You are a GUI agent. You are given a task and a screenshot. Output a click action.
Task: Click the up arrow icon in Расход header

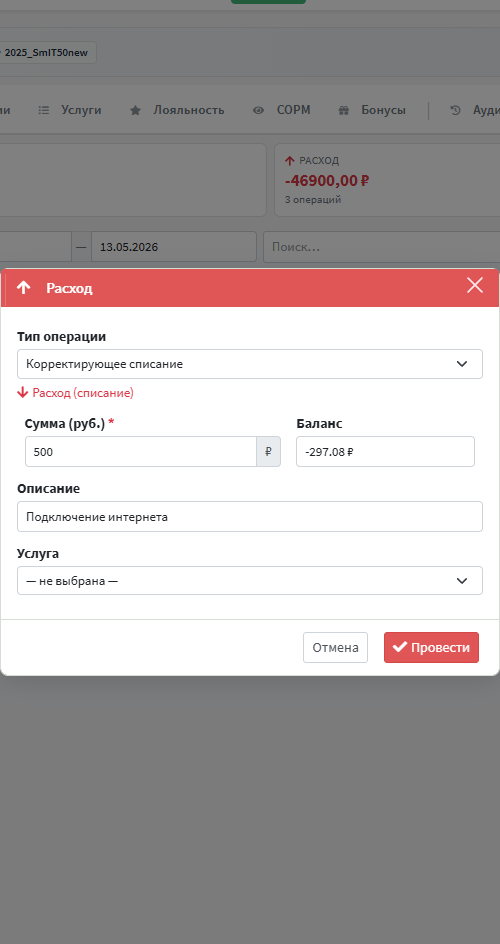(x=23, y=288)
